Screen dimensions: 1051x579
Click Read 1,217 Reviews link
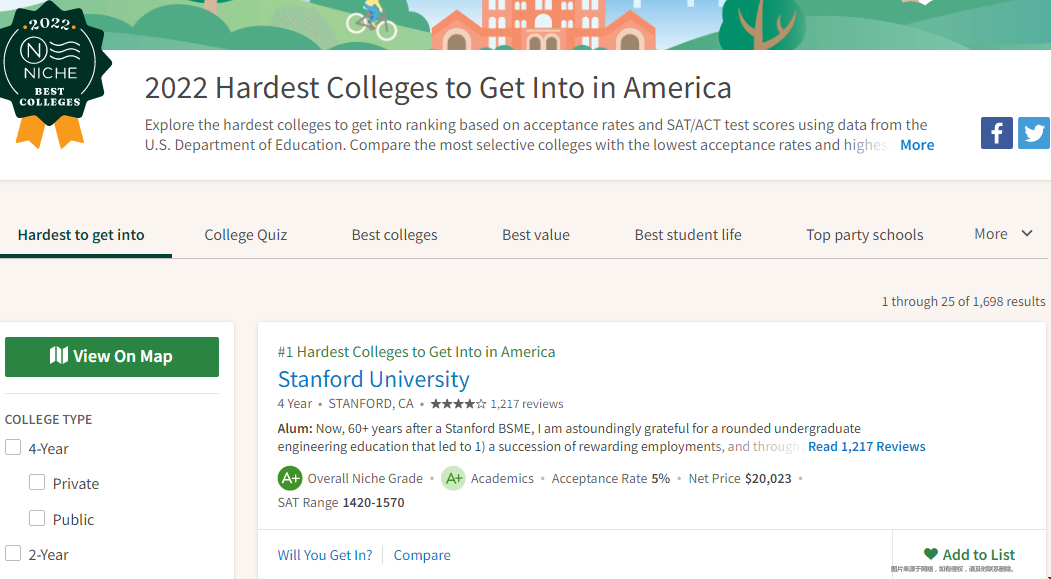[x=866, y=447]
